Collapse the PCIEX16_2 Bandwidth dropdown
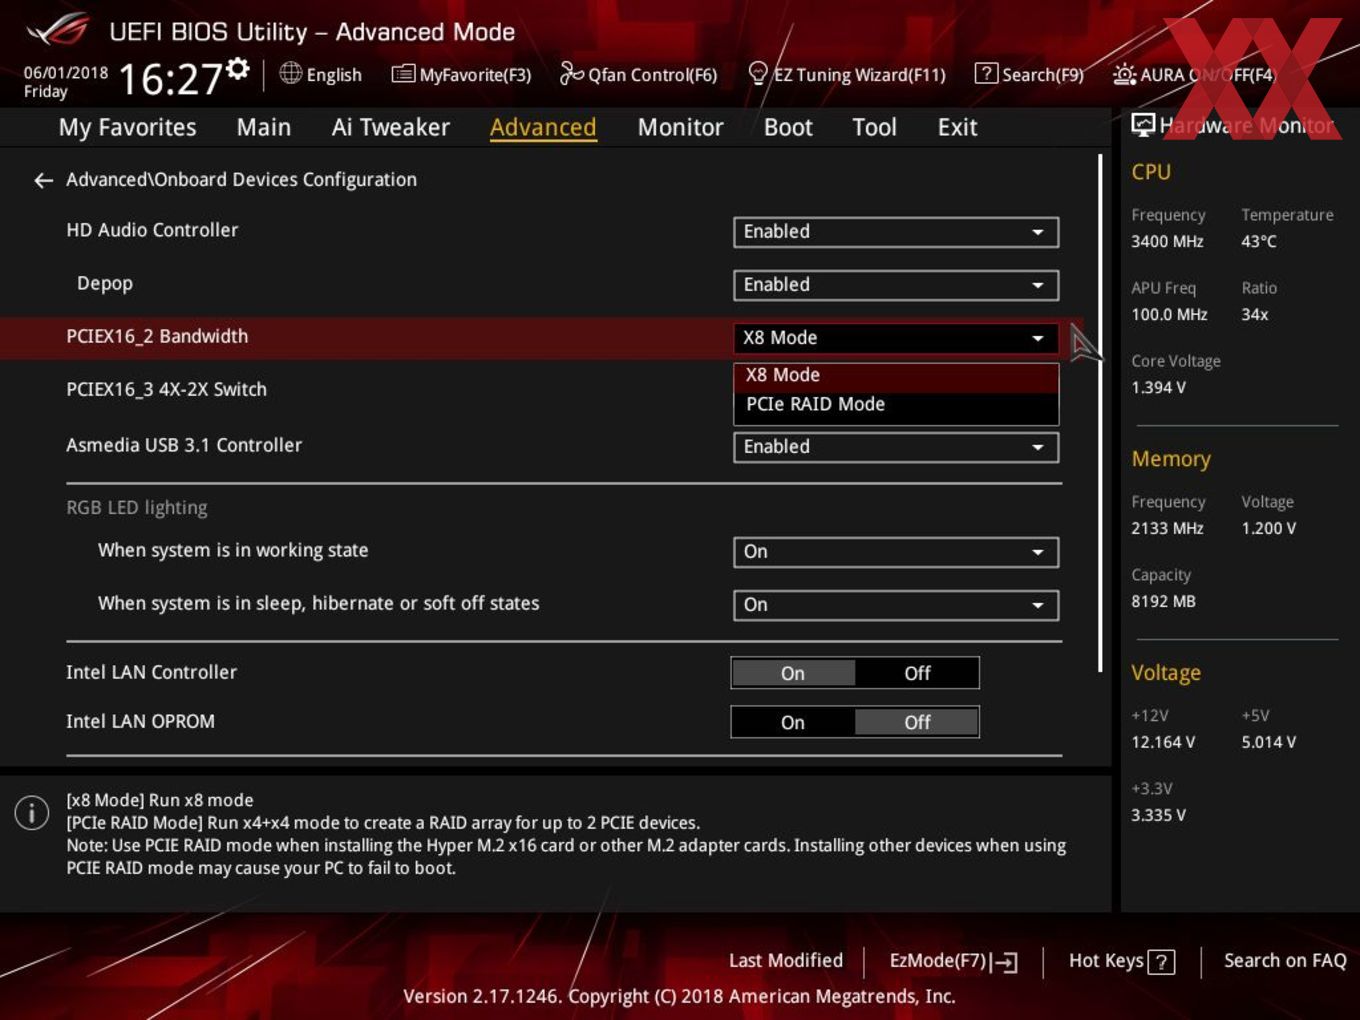The width and height of the screenshot is (1360, 1020). click(x=896, y=338)
